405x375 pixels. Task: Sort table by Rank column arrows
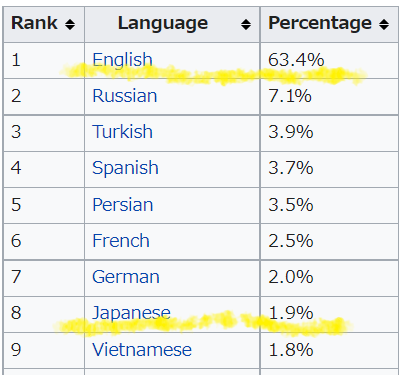pyautogui.click(x=70, y=24)
